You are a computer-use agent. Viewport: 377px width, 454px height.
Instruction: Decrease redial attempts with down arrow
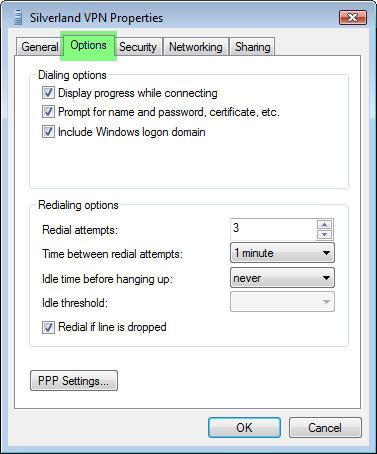(x=324, y=234)
